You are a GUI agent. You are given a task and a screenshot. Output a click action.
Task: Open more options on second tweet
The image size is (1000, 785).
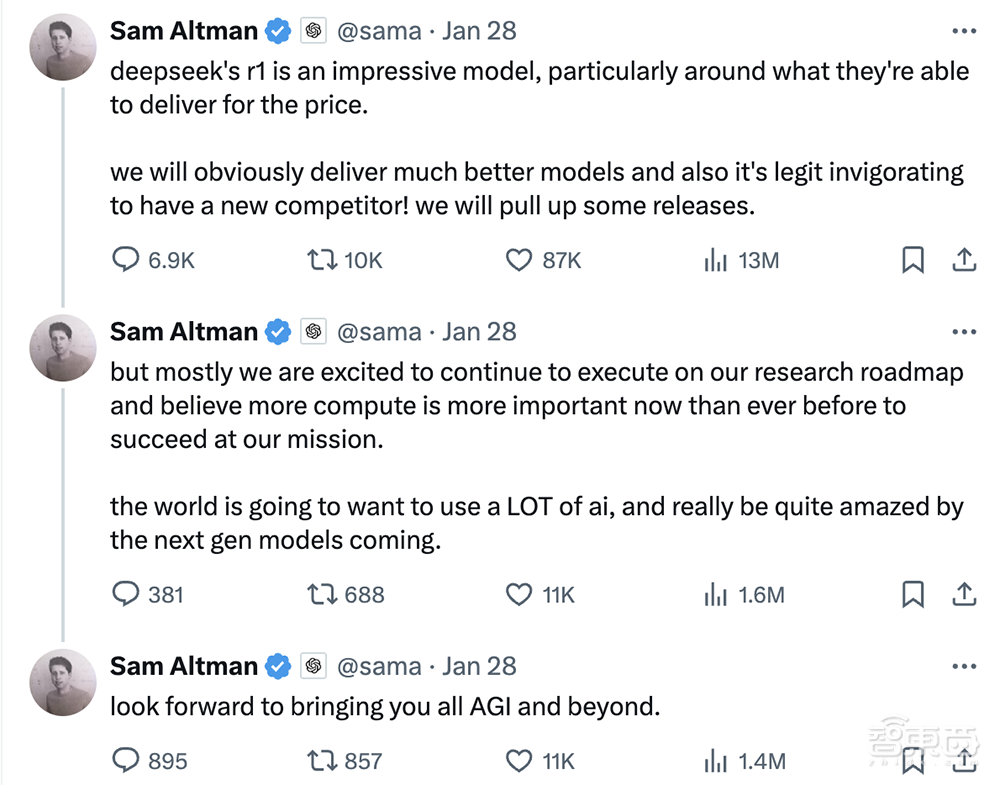[x=963, y=332]
